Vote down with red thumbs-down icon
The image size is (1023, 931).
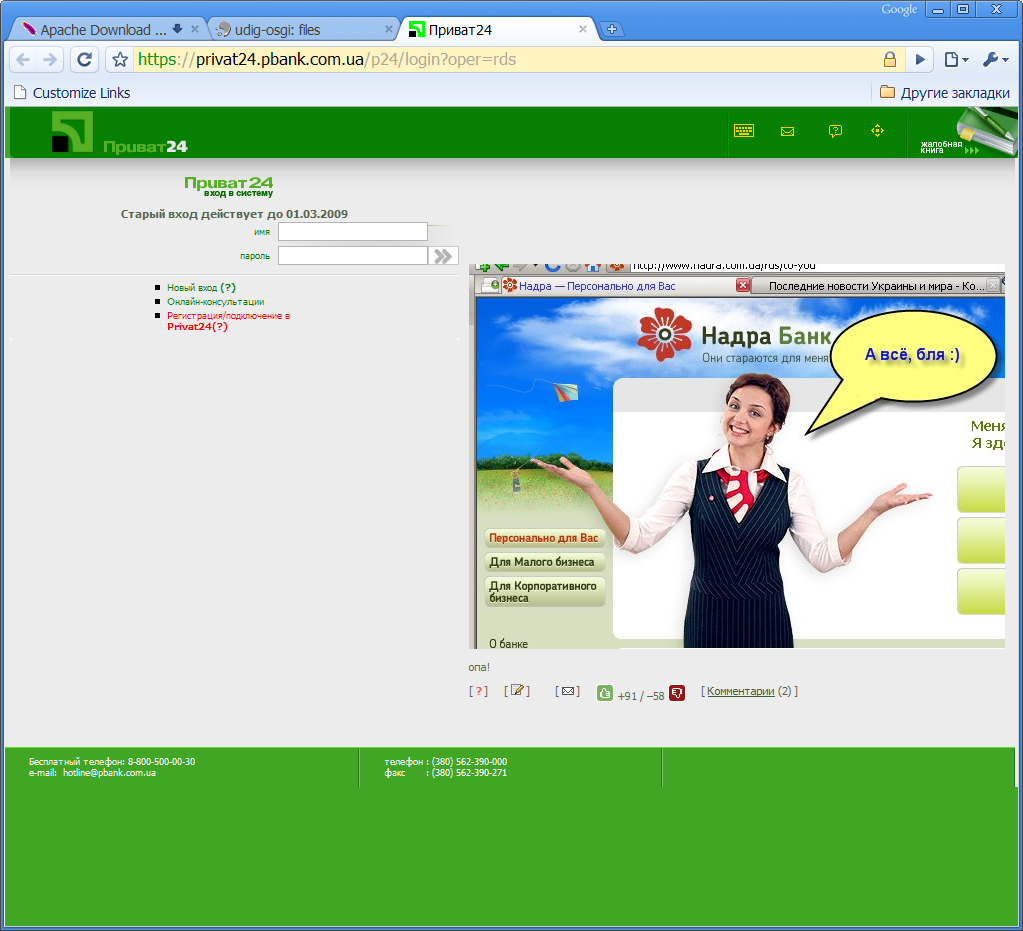(x=677, y=693)
